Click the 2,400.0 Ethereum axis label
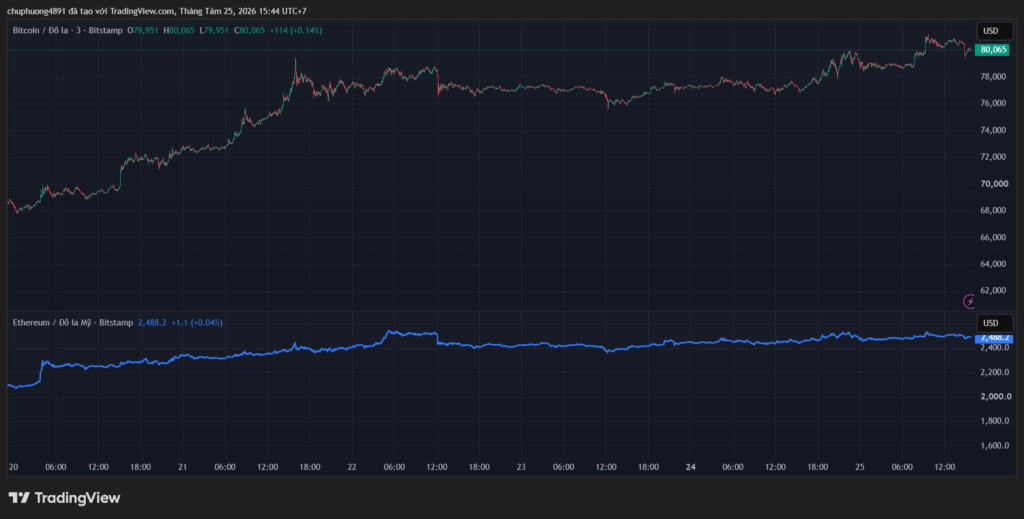1024x519 pixels. pos(994,348)
